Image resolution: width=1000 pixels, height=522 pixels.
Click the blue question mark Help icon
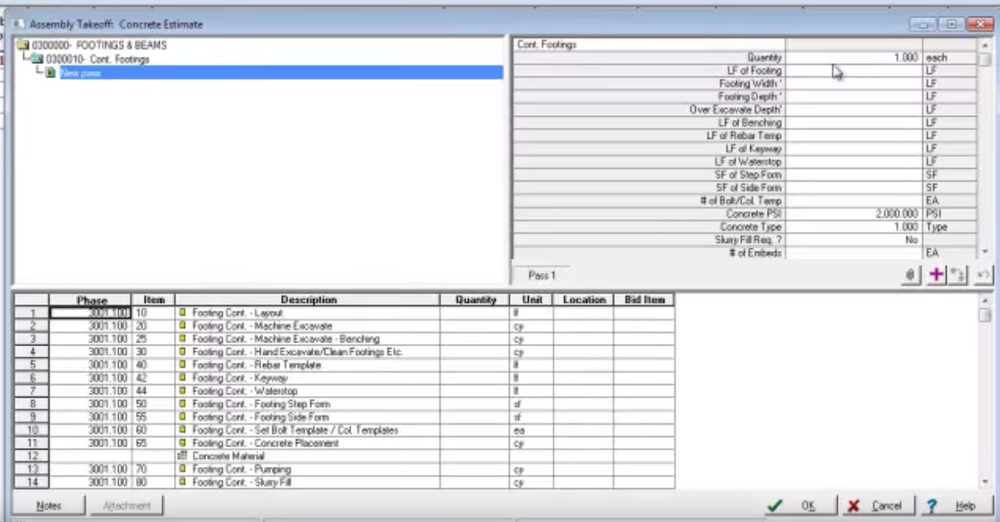click(x=932, y=505)
